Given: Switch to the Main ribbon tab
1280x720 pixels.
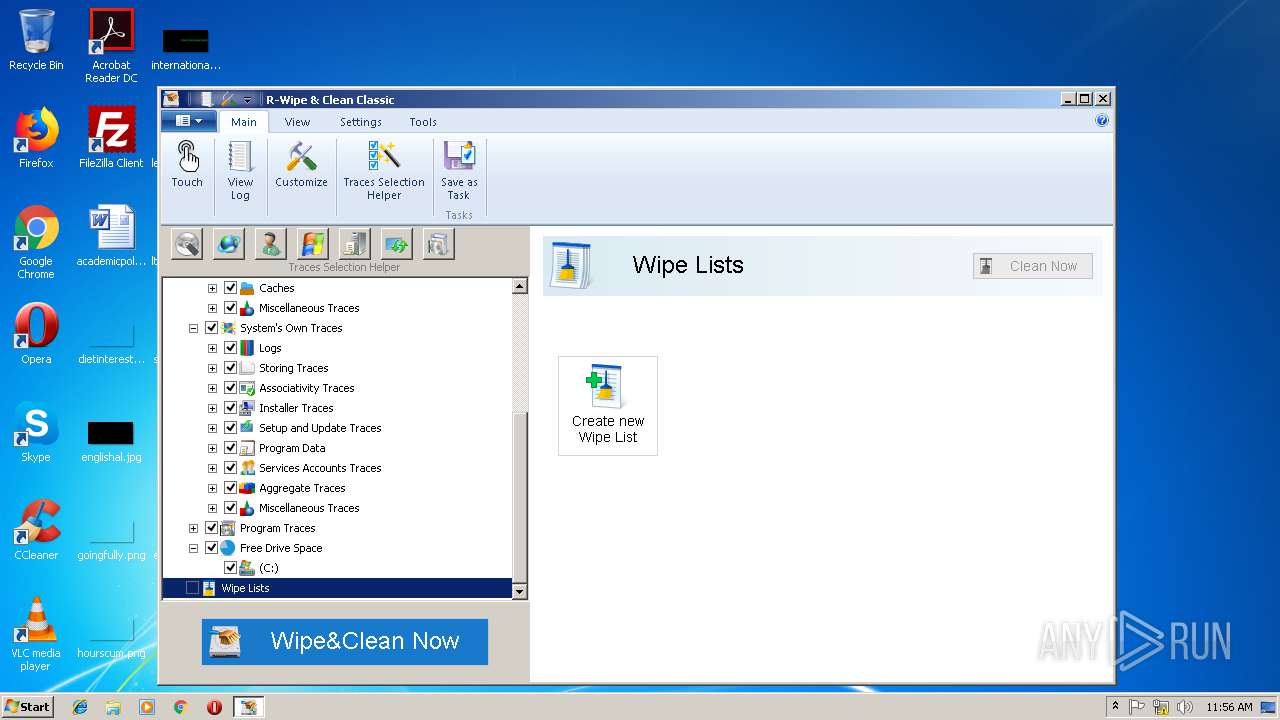Looking at the screenshot, I should (x=244, y=122).
